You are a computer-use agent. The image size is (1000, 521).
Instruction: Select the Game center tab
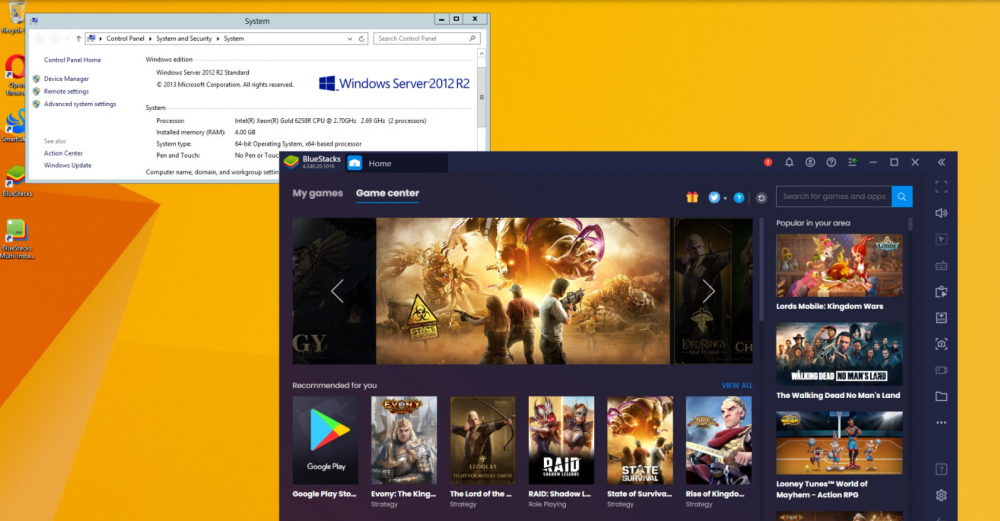(x=387, y=193)
